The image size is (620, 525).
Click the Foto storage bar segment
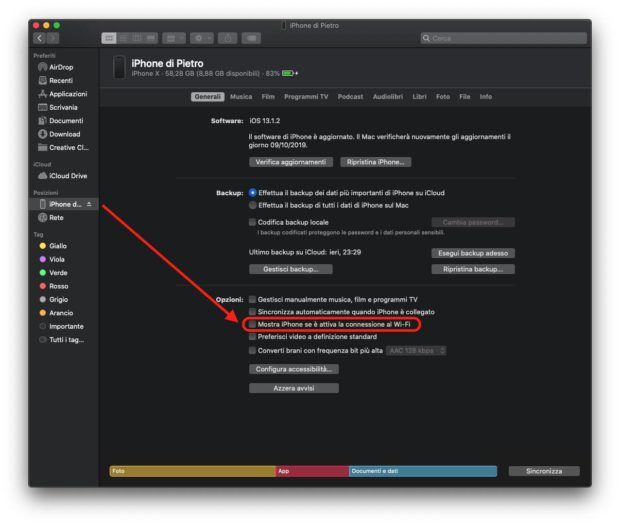point(193,471)
